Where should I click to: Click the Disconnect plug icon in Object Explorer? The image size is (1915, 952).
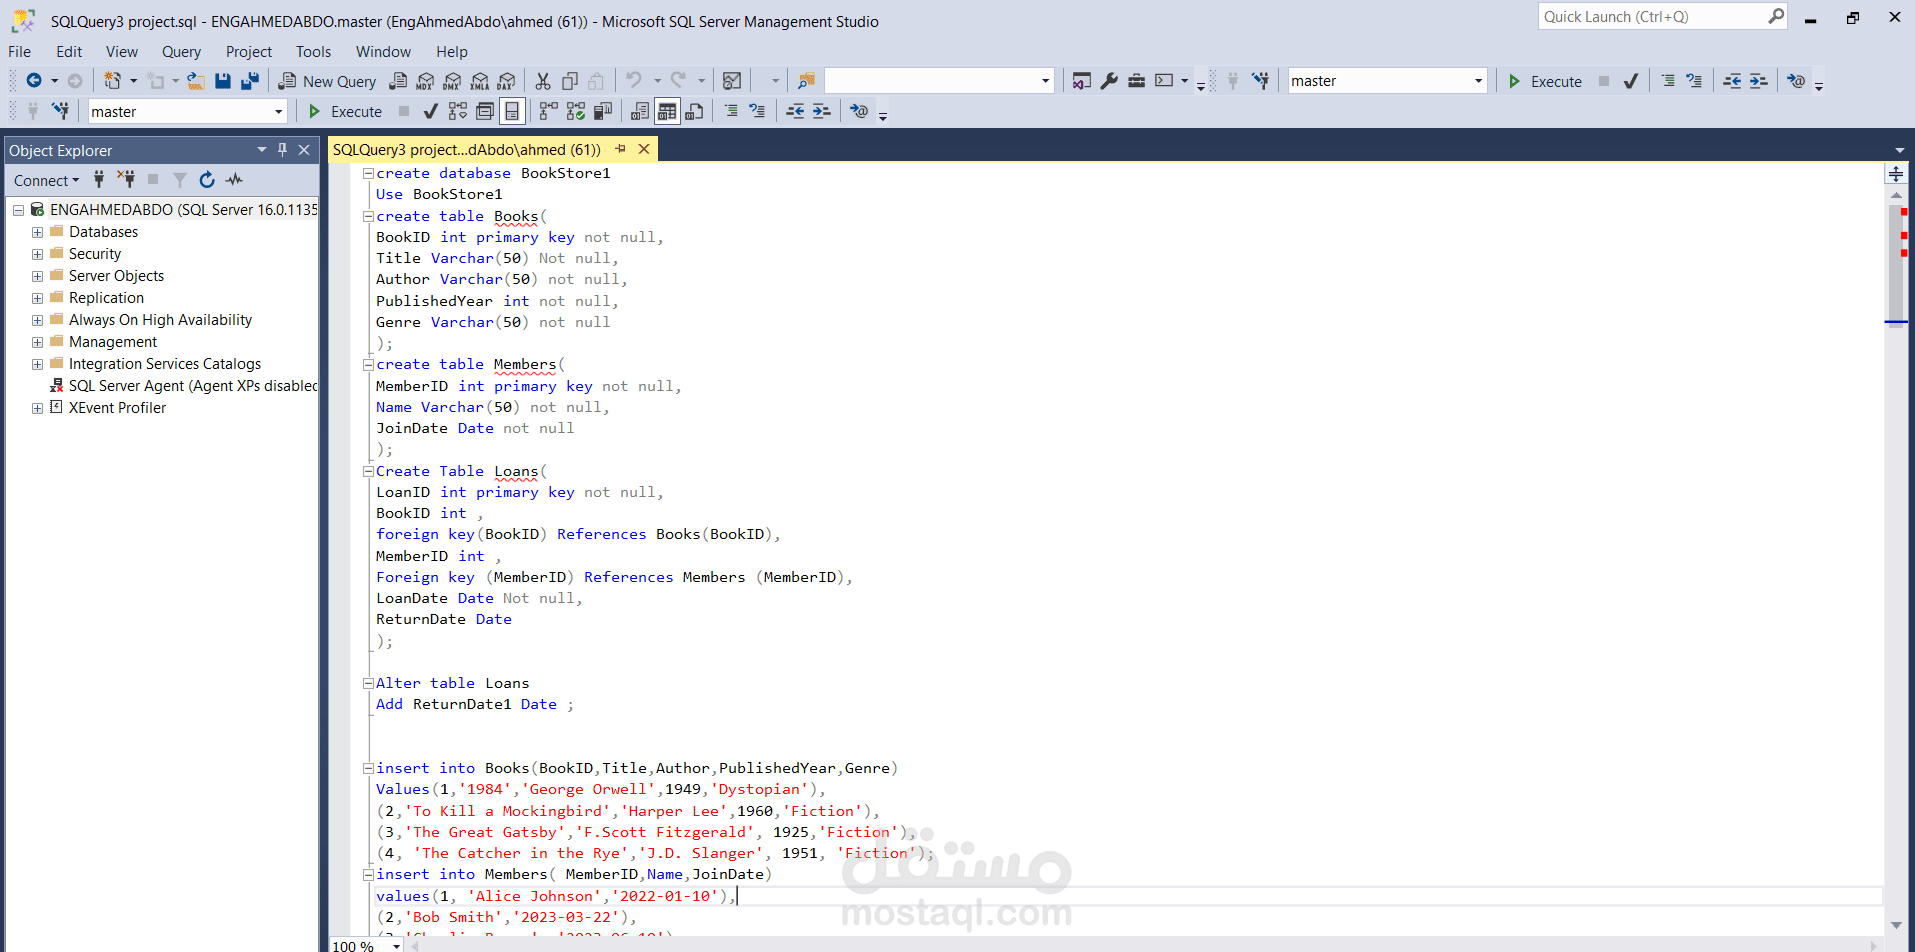[x=126, y=180]
